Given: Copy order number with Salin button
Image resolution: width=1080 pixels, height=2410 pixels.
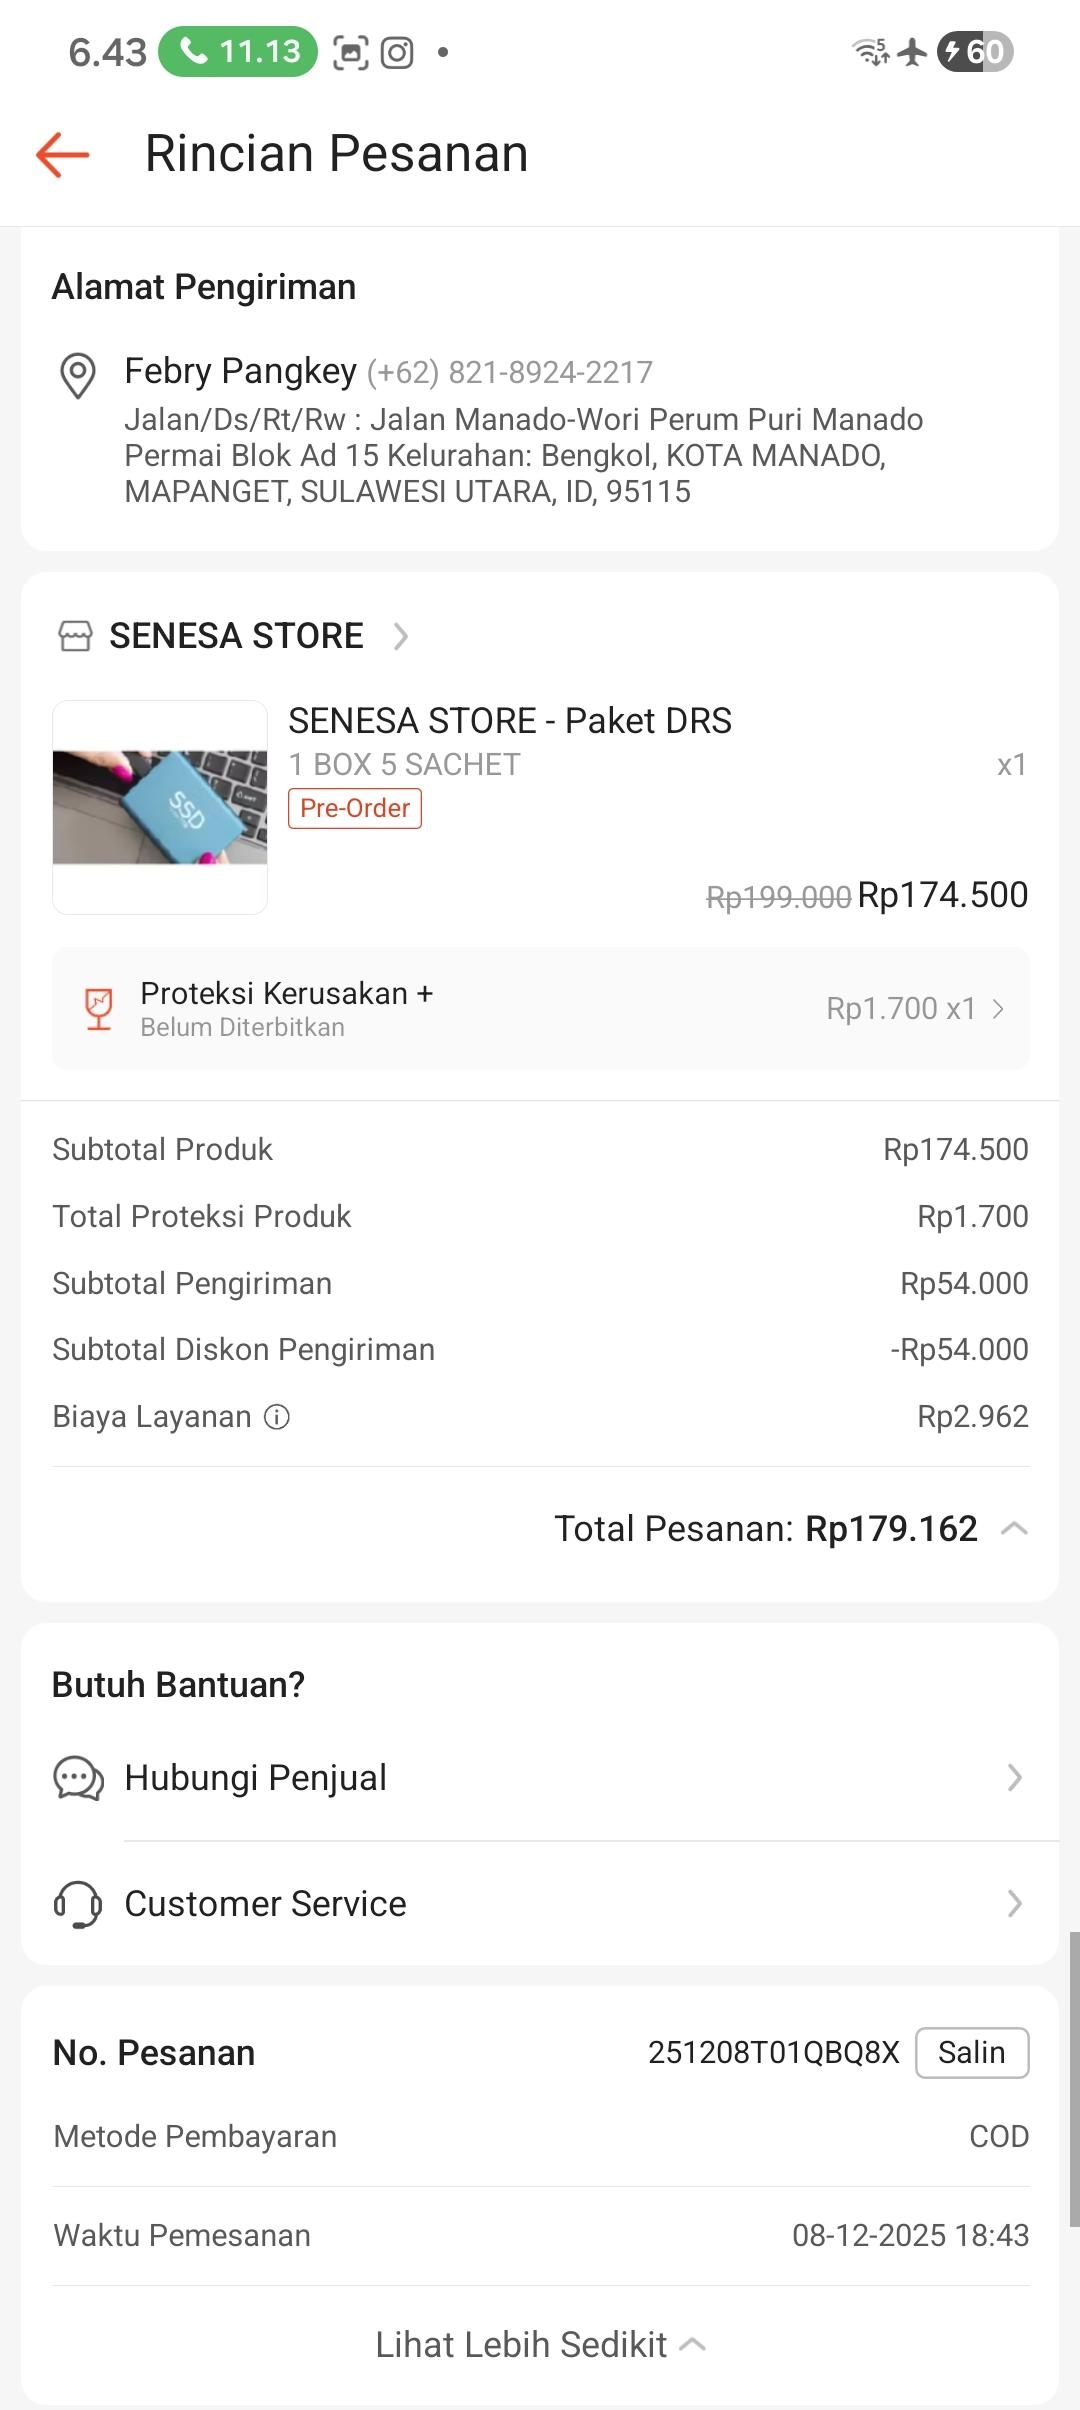Looking at the screenshot, I should pyautogui.click(x=971, y=2053).
